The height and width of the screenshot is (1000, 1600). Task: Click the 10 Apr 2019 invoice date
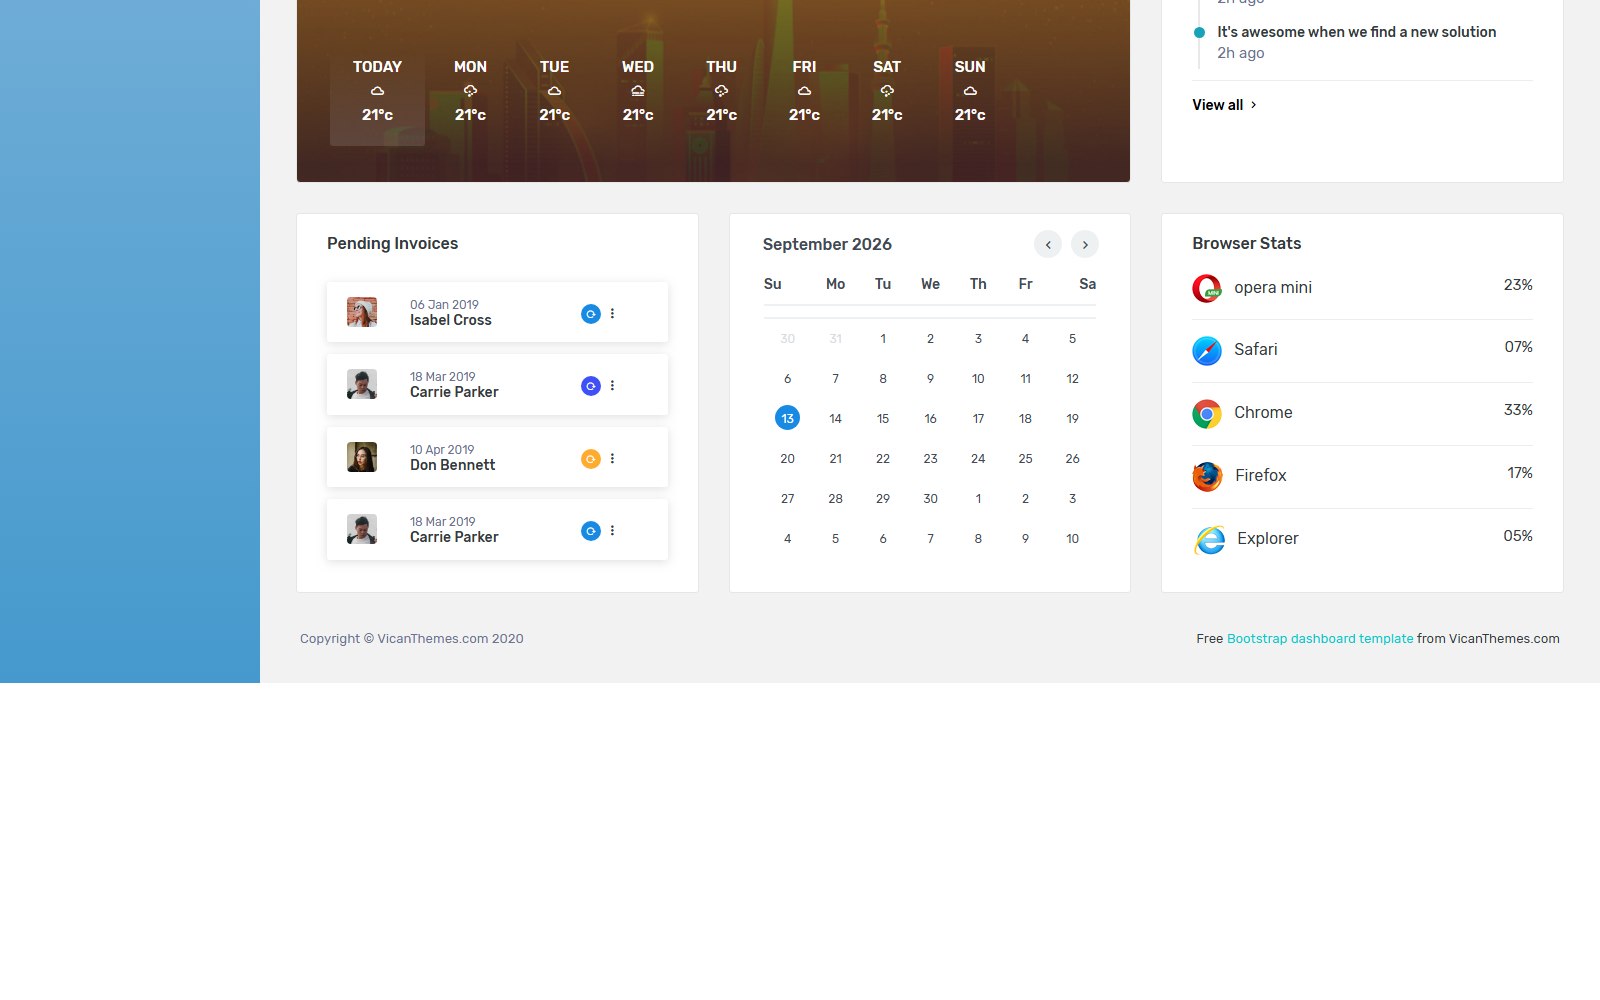pyautogui.click(x=442, y=450)
